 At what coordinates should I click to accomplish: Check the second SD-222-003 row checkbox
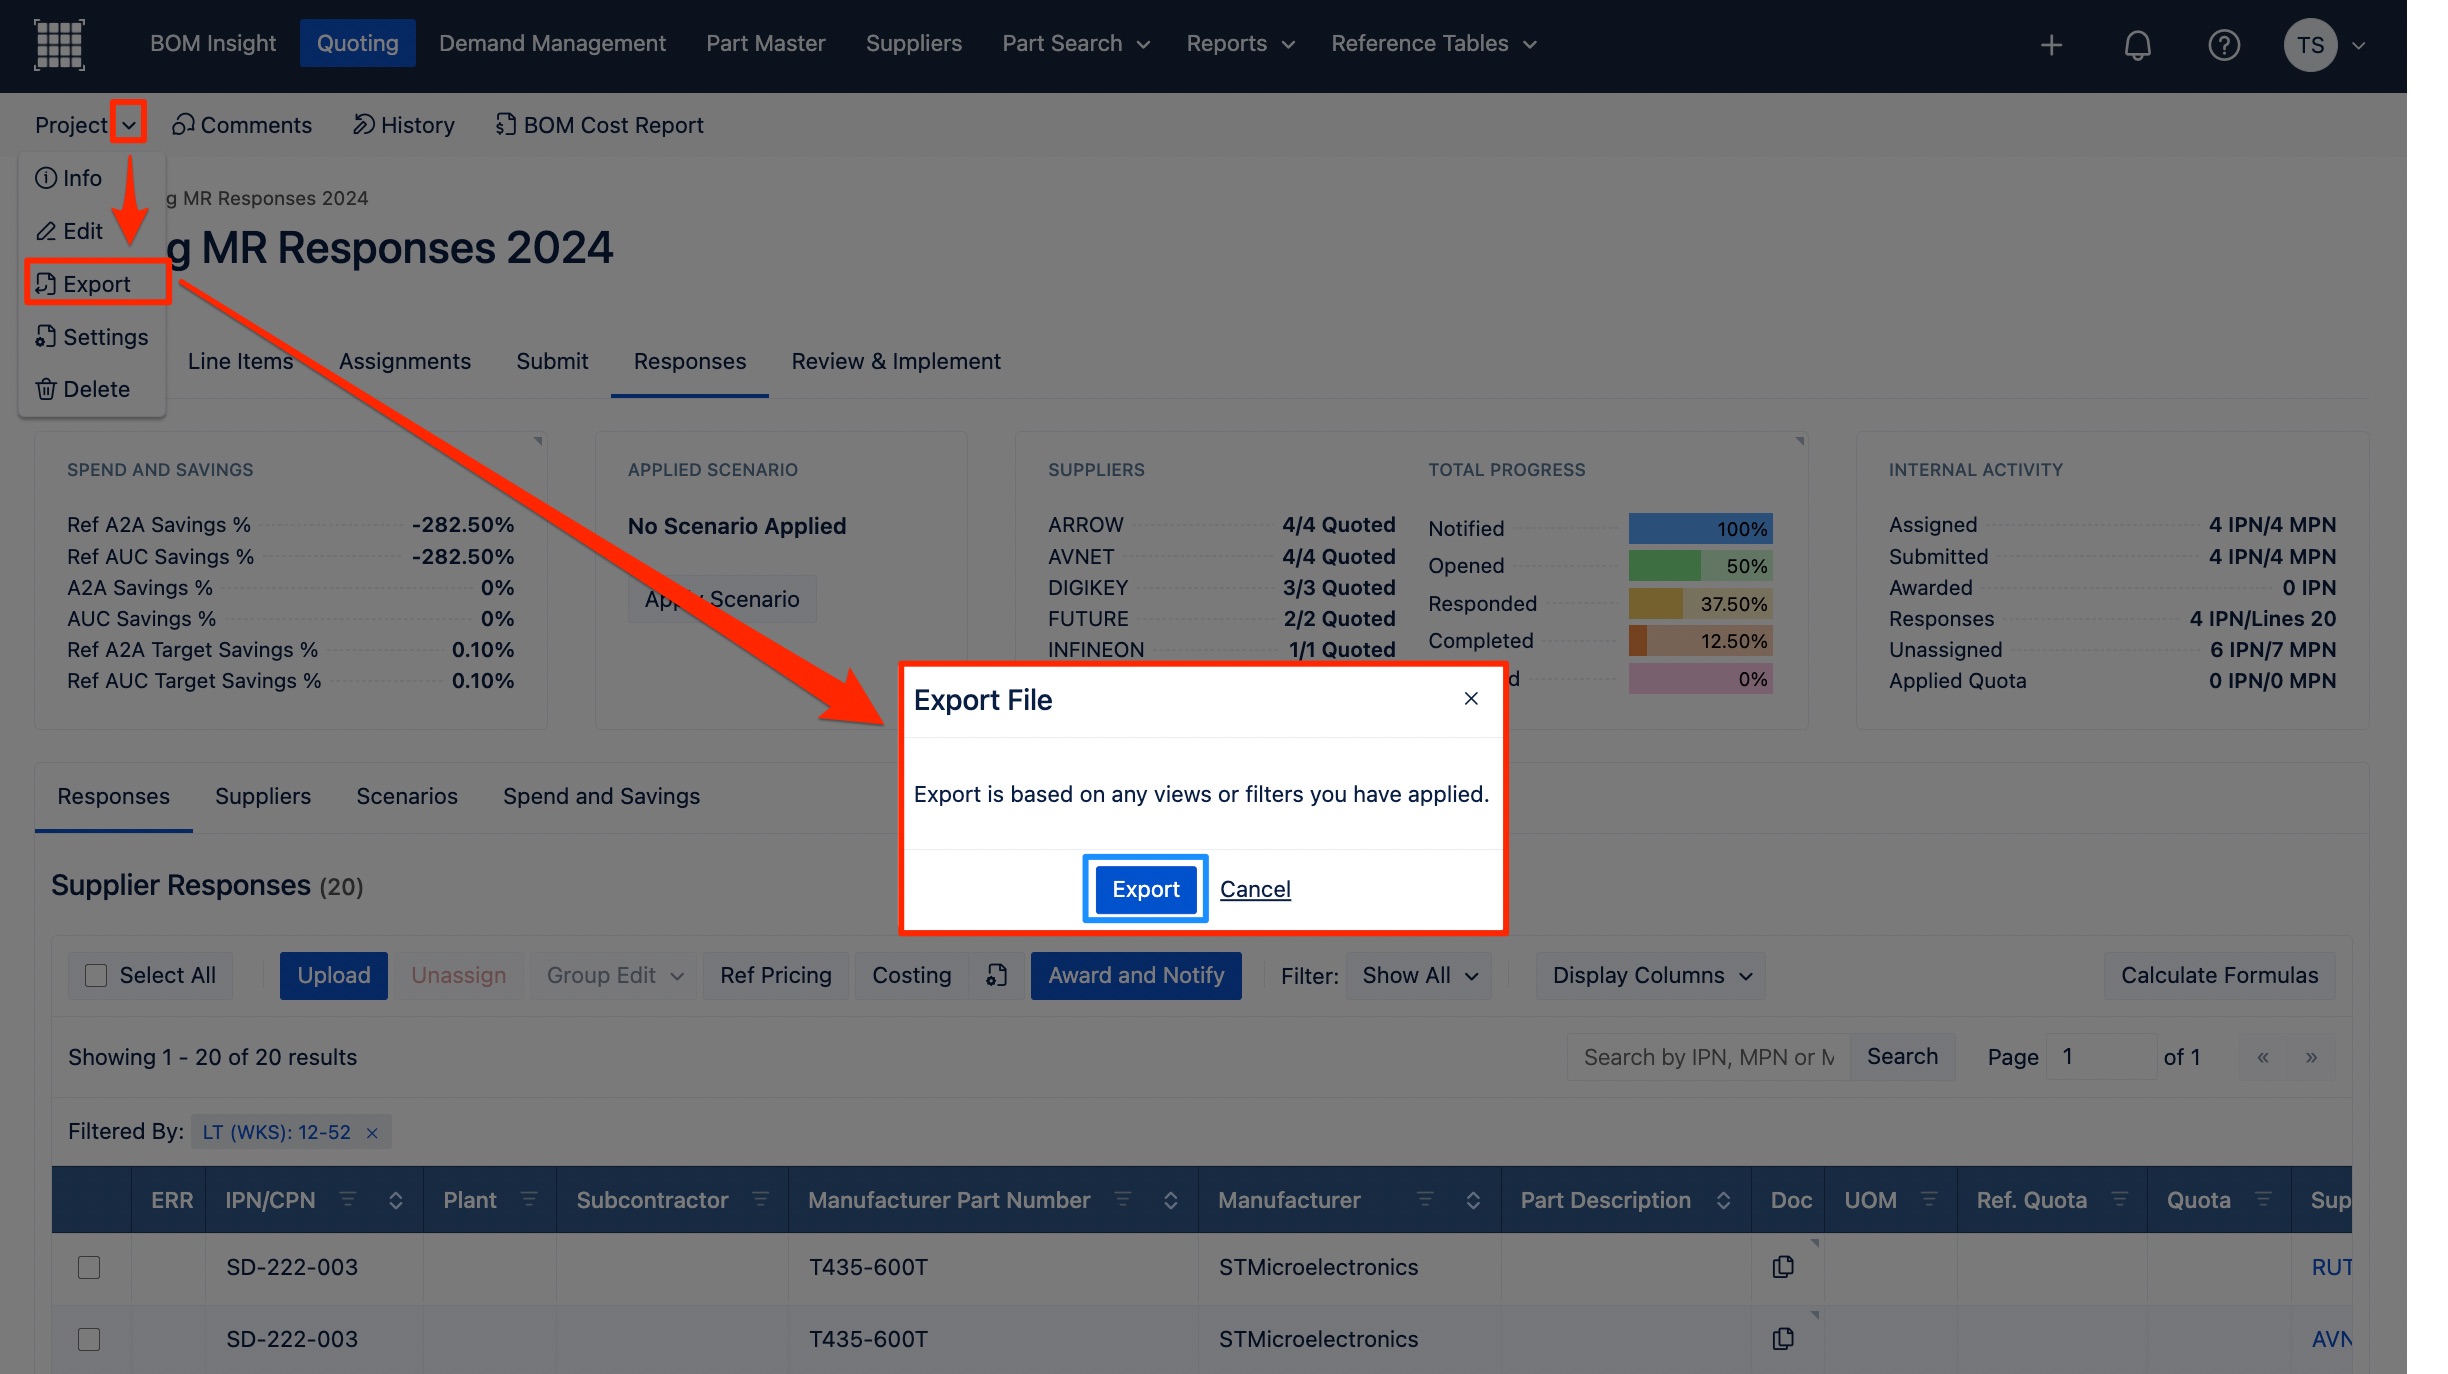click(89, 1339)
